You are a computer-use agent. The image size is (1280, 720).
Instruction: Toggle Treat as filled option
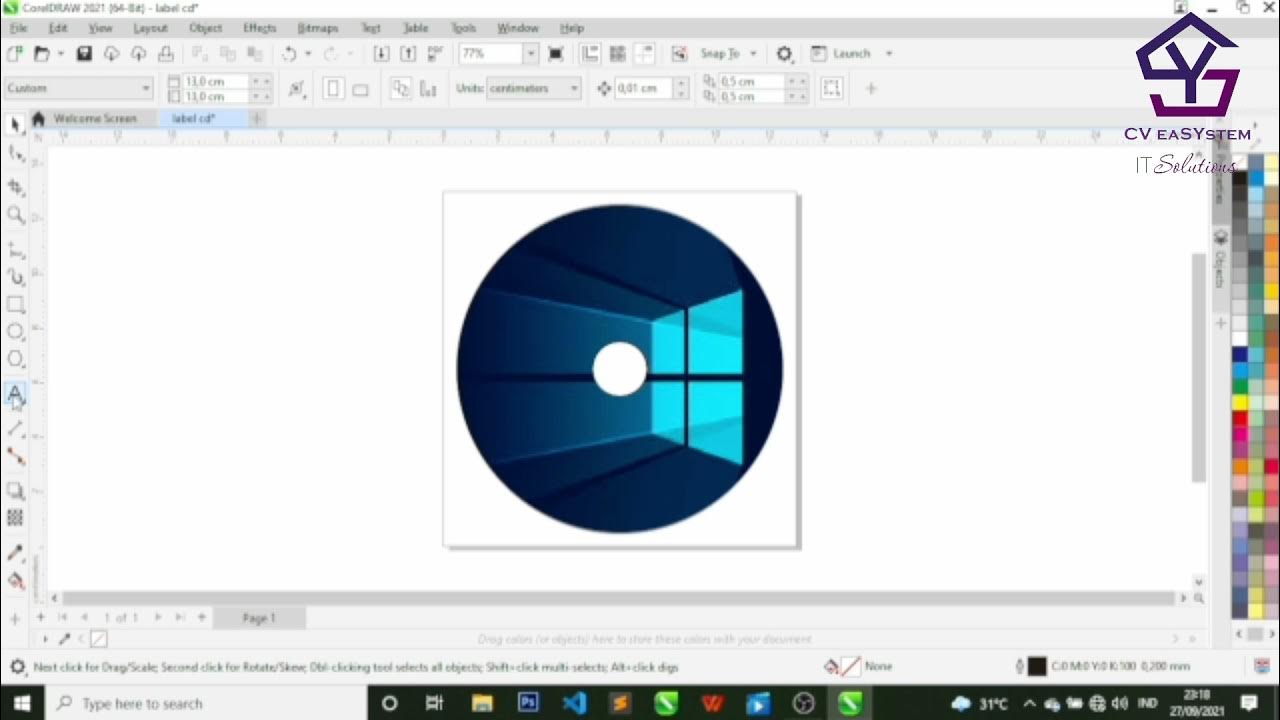tap(832, 88)
